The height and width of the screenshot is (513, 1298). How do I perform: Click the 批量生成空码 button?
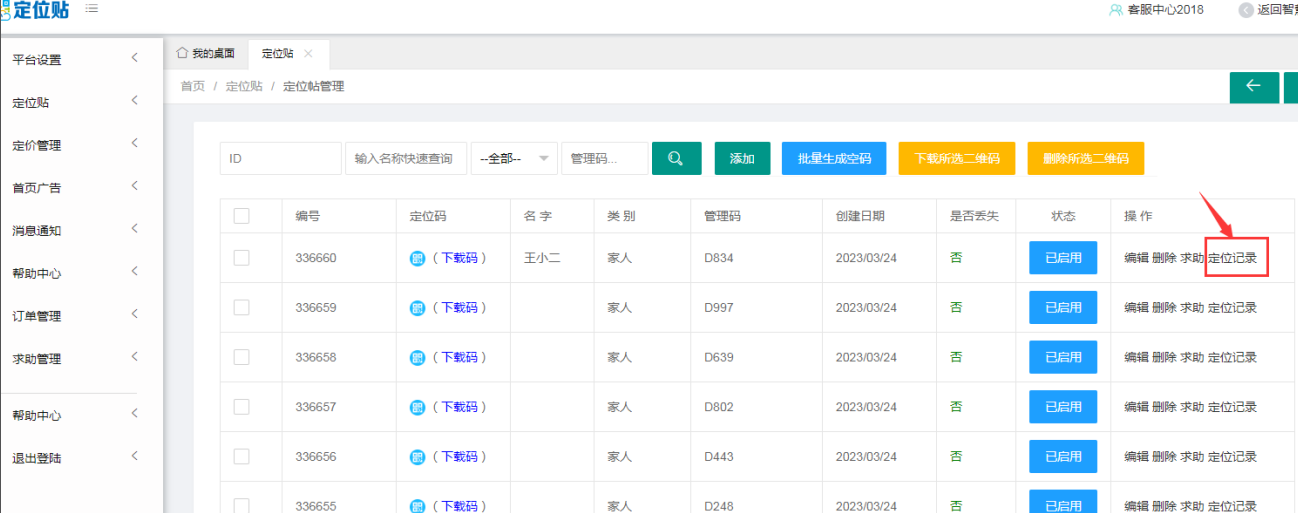pyautogui.click(x=834, y=158)
